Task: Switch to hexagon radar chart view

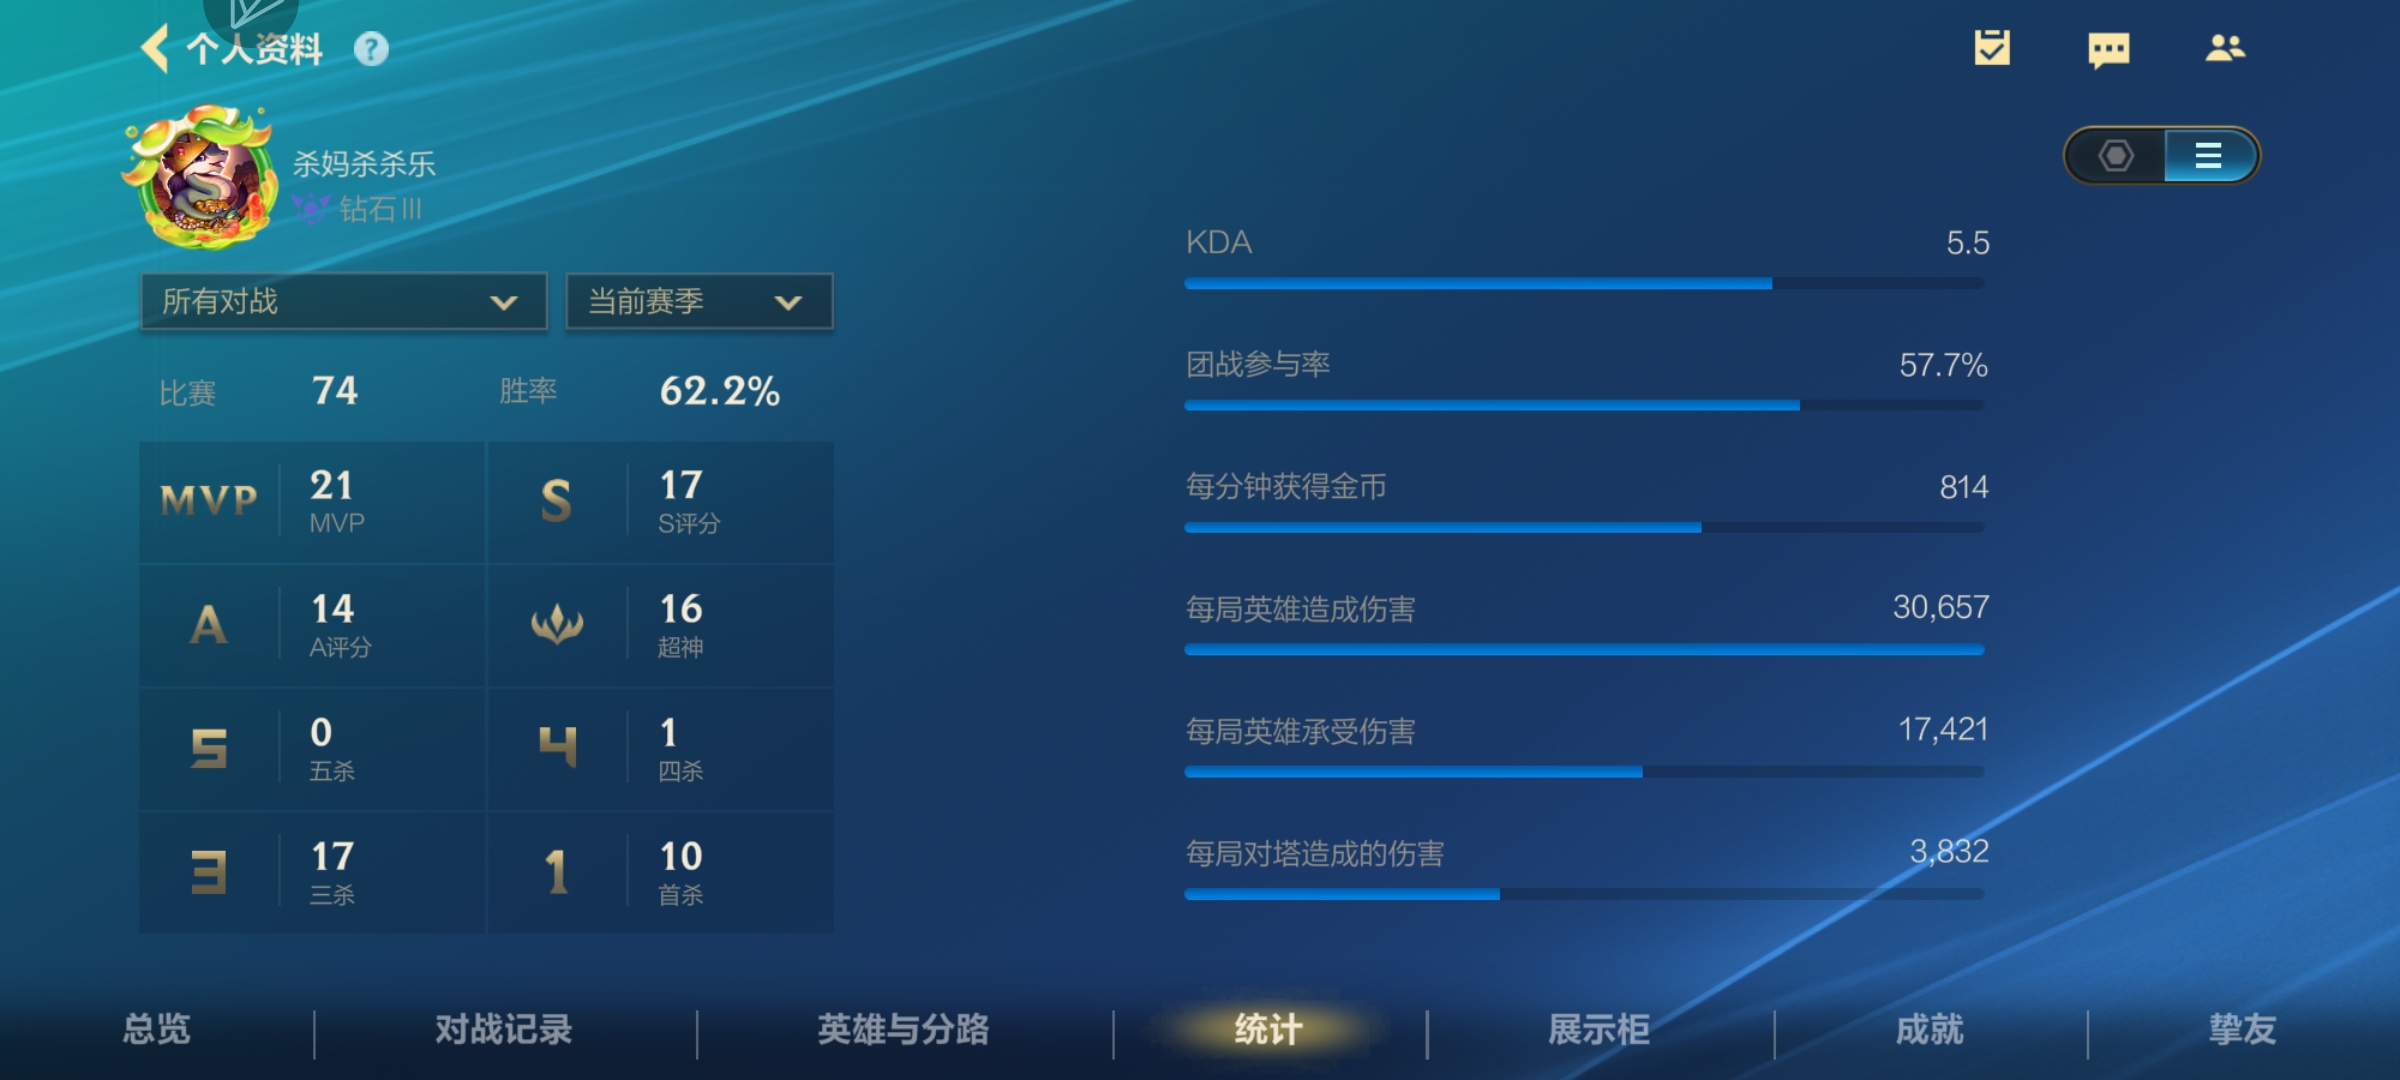Action: (2116, 156)
